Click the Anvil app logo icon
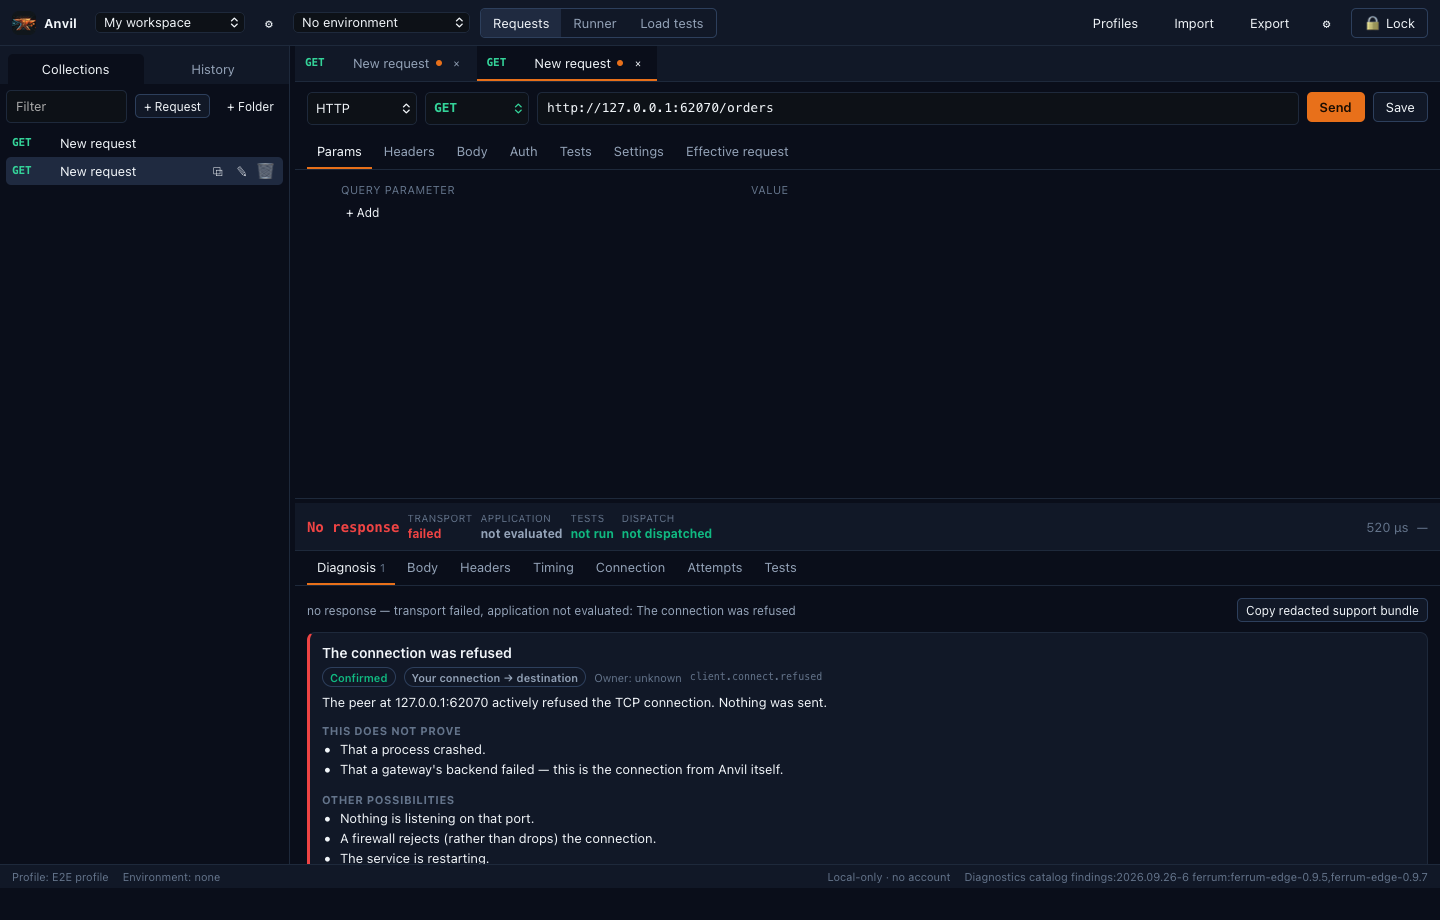This screenshot has height=920, width=1440. [24, 23]
